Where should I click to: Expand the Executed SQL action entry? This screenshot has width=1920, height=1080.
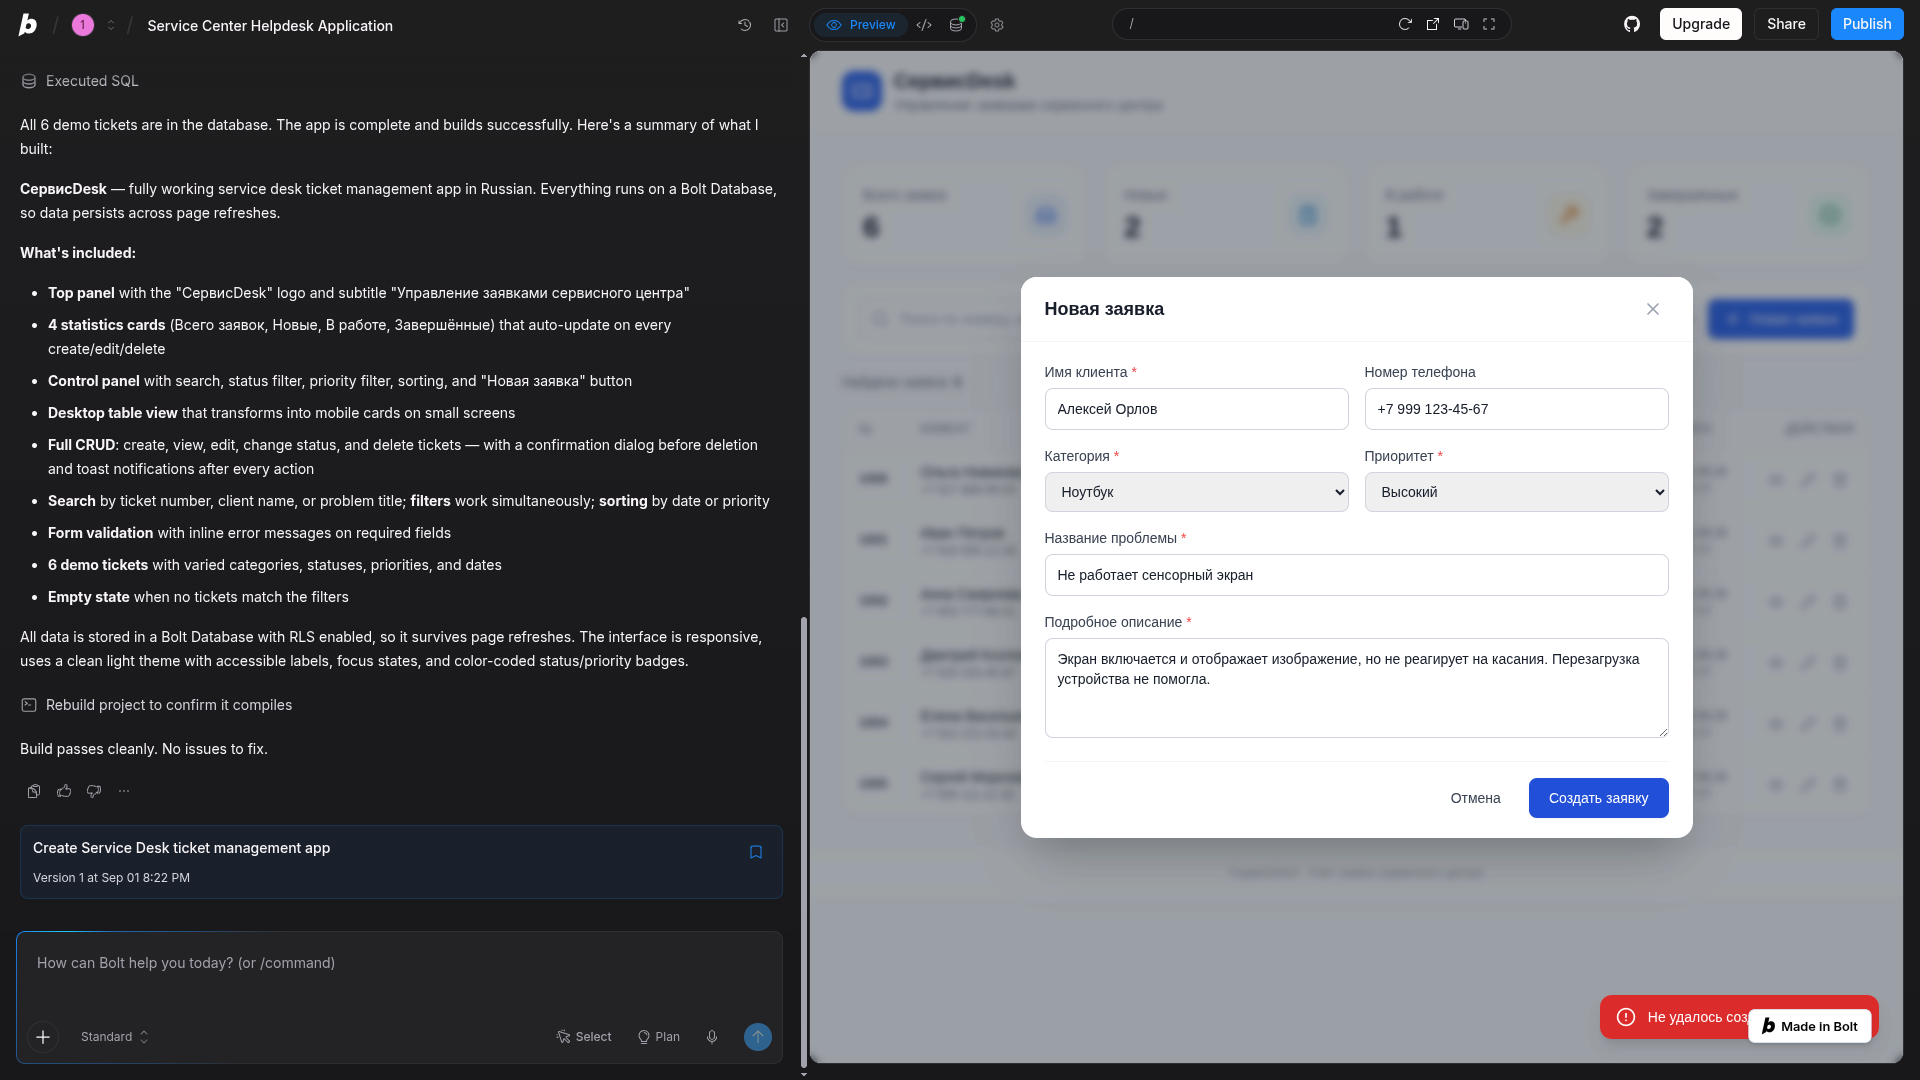[92, 81]
